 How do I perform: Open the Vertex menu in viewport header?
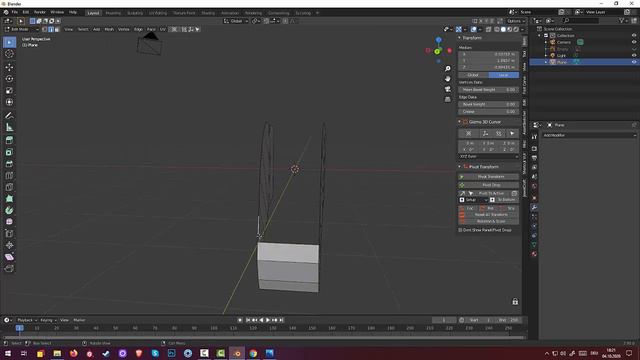[x=123, y=29]
